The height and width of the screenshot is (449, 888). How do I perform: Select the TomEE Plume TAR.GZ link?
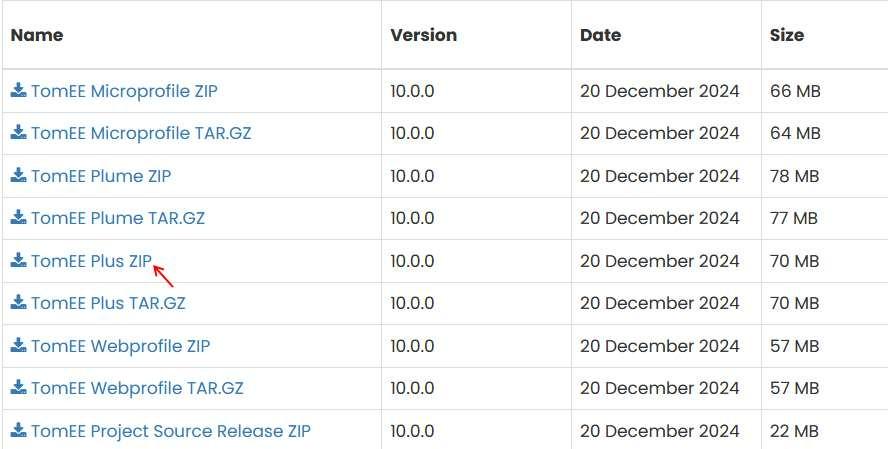pos(118,218)
